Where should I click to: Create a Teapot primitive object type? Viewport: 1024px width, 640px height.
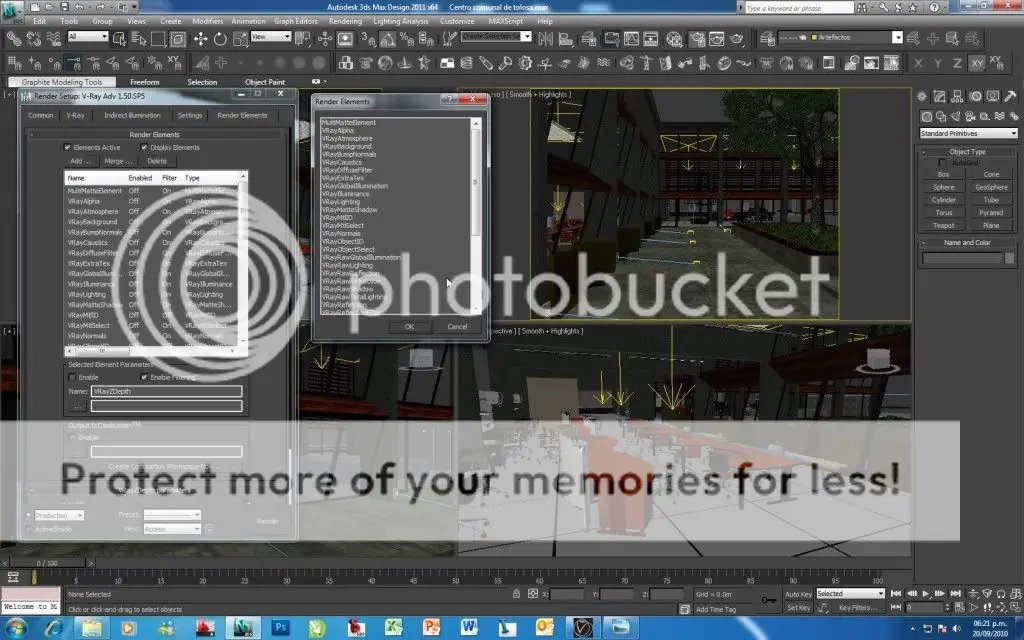coord(943,225)
